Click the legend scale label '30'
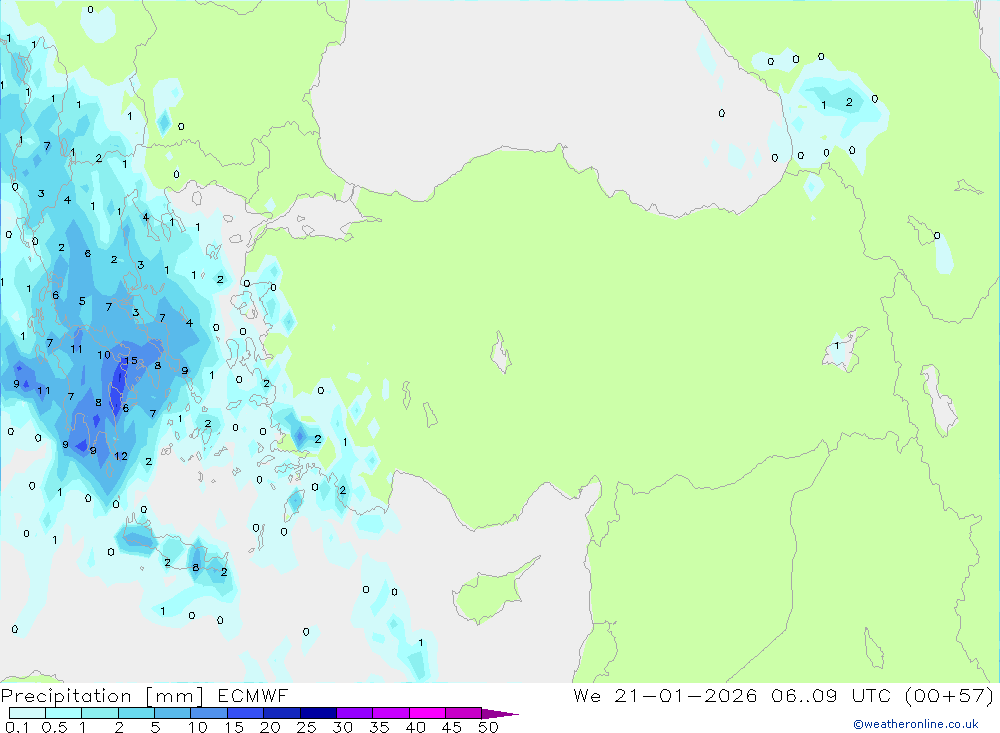The image size is (1000, 733). [343, 727]
